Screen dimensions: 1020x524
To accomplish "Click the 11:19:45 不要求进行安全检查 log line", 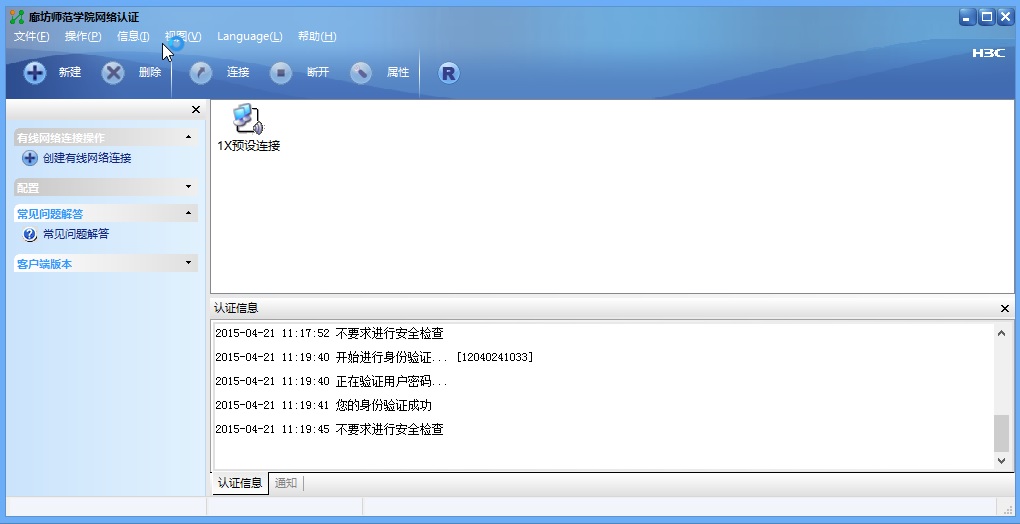I will (329, 430).
